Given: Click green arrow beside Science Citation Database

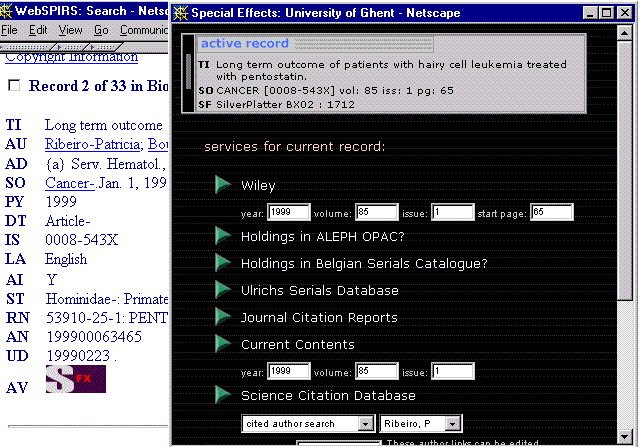Looking at the screenshot, I should (x=224, y=395).
